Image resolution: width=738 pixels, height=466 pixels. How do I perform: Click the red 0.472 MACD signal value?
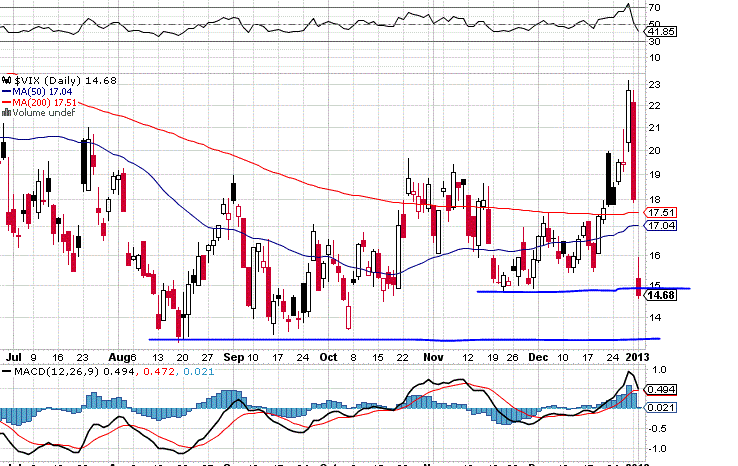[135, 373]
